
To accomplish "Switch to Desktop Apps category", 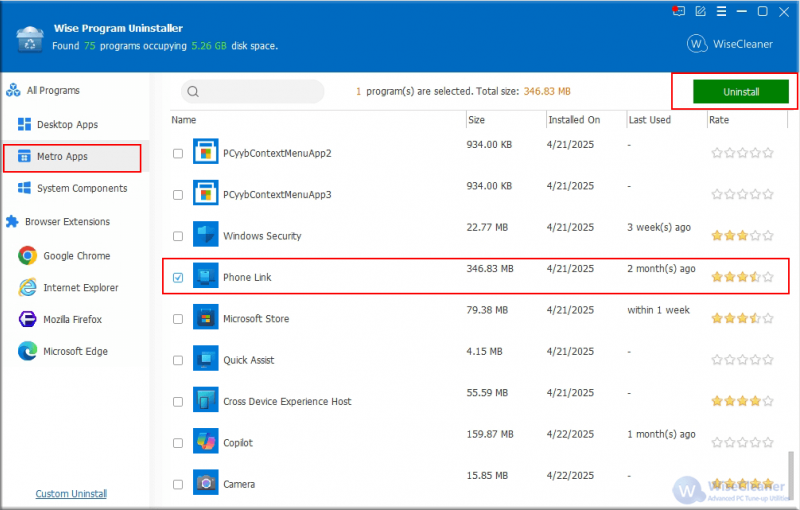I will pyautogui.click(x=67, y=124).
